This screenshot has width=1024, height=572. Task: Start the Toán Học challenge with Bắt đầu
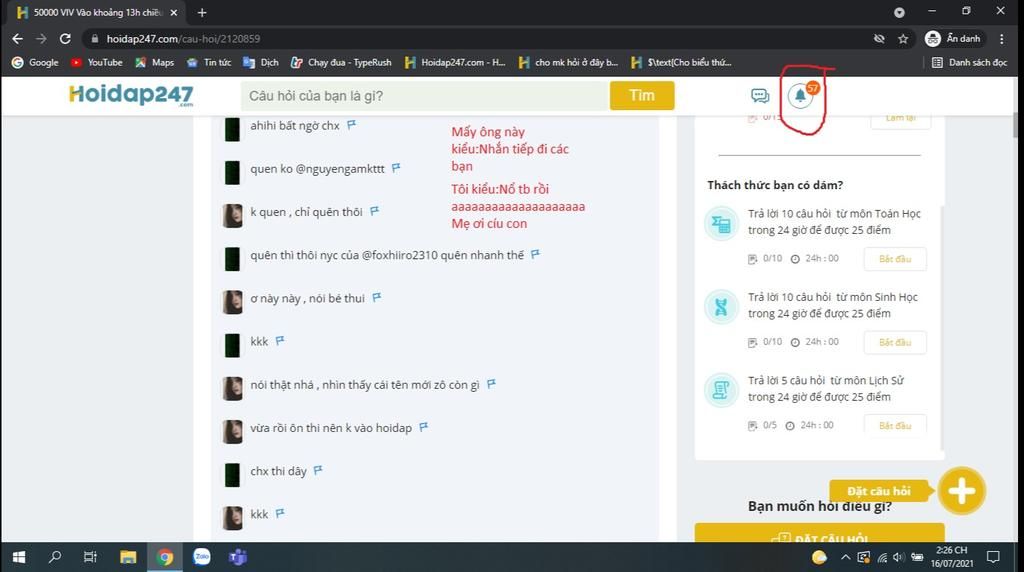[895, 259]
